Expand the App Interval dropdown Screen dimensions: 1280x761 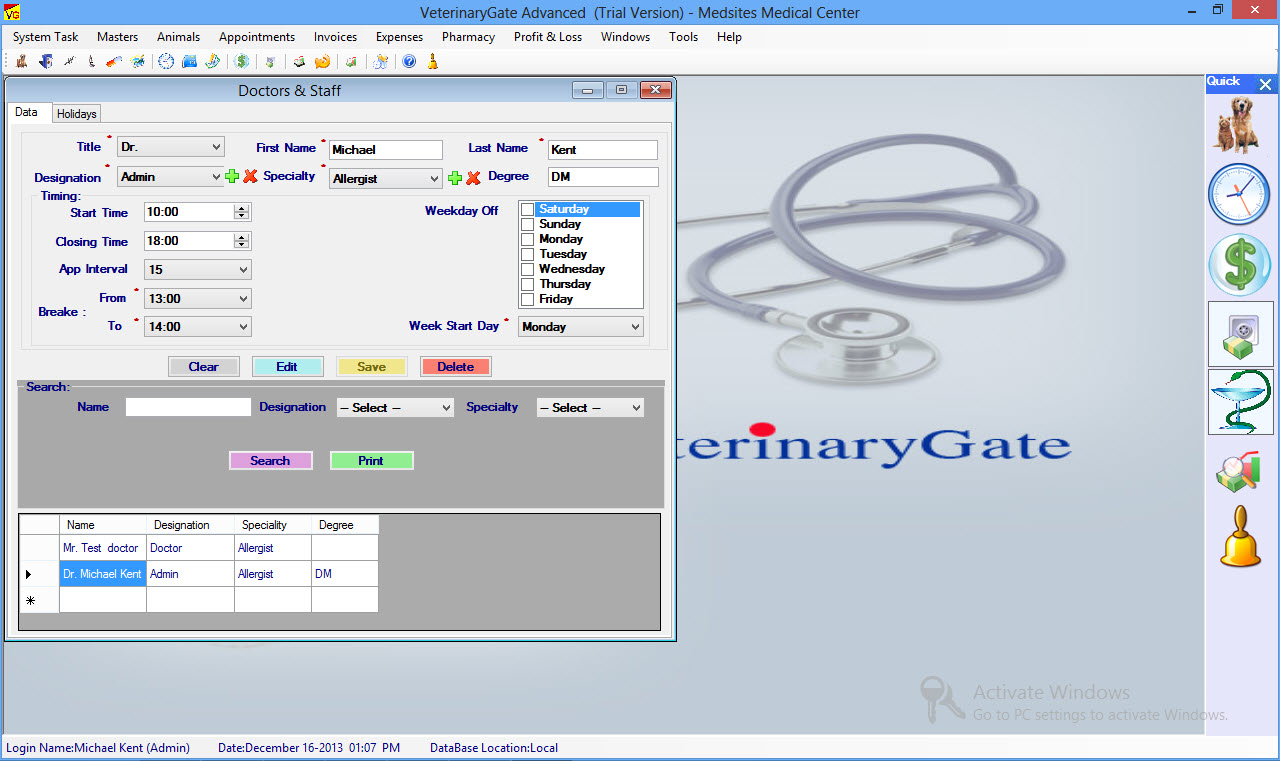[197, 270]
